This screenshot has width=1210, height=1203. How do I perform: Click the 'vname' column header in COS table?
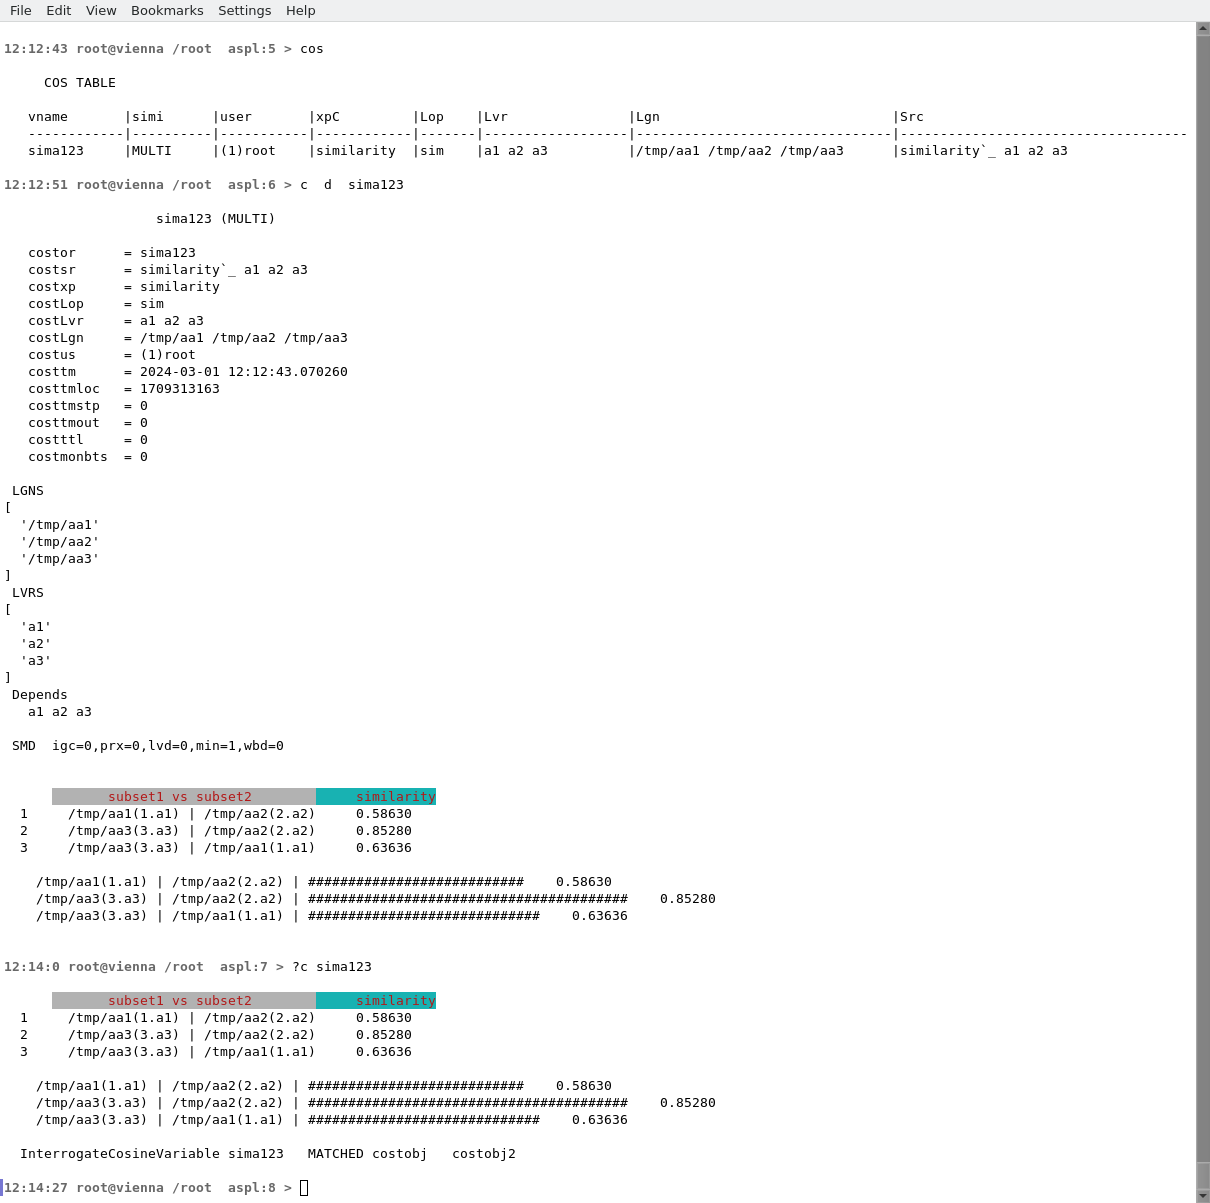tap(48, 117)
